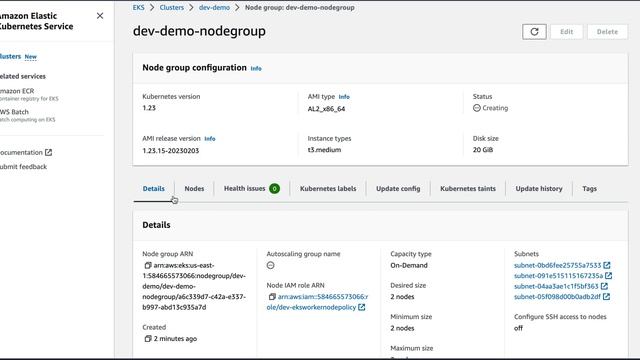The height and width of the screenshot is (360, 640).
Task: Click Submit feedback in the sidebar
Action: coord(23,167)
